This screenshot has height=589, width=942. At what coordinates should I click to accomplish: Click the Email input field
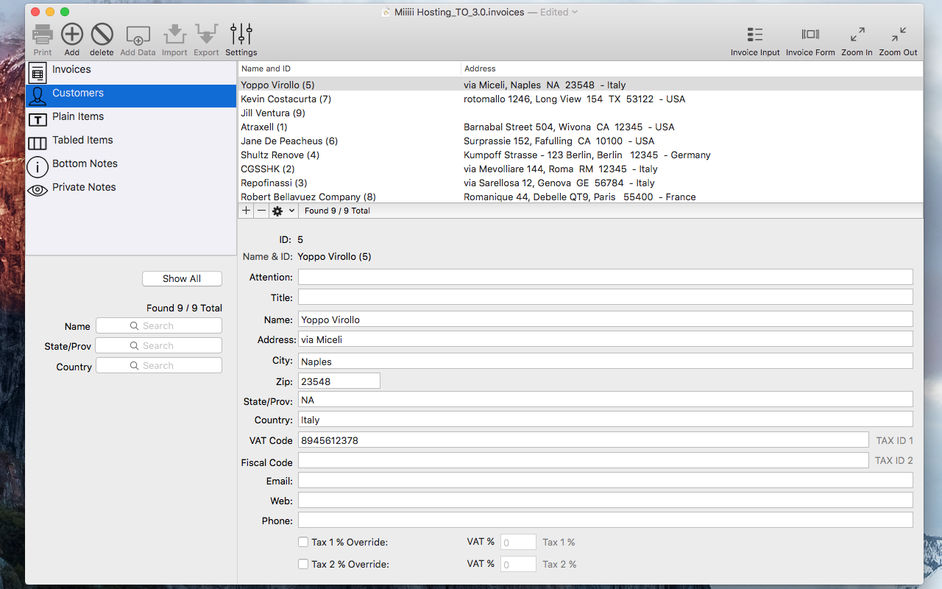606,480
